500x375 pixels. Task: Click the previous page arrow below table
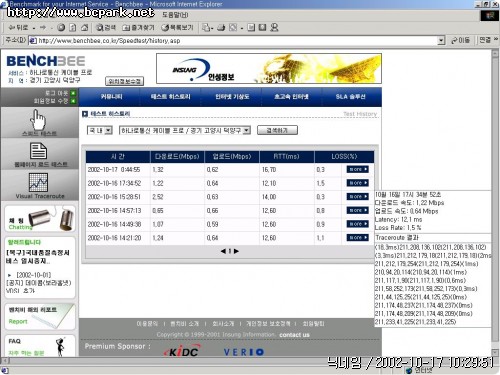point(223,251)
